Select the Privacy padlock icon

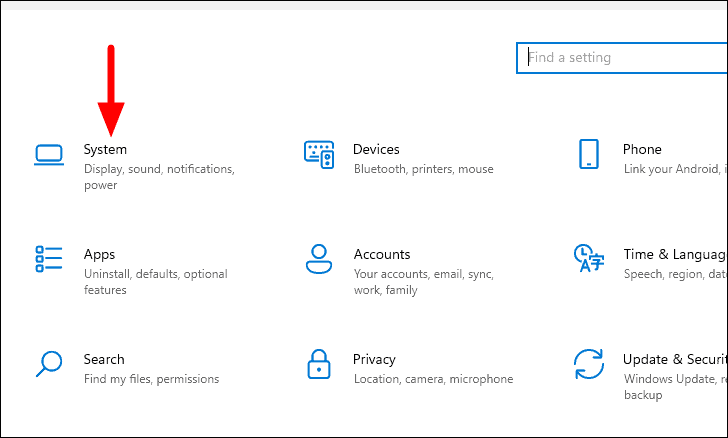(318, 364)
